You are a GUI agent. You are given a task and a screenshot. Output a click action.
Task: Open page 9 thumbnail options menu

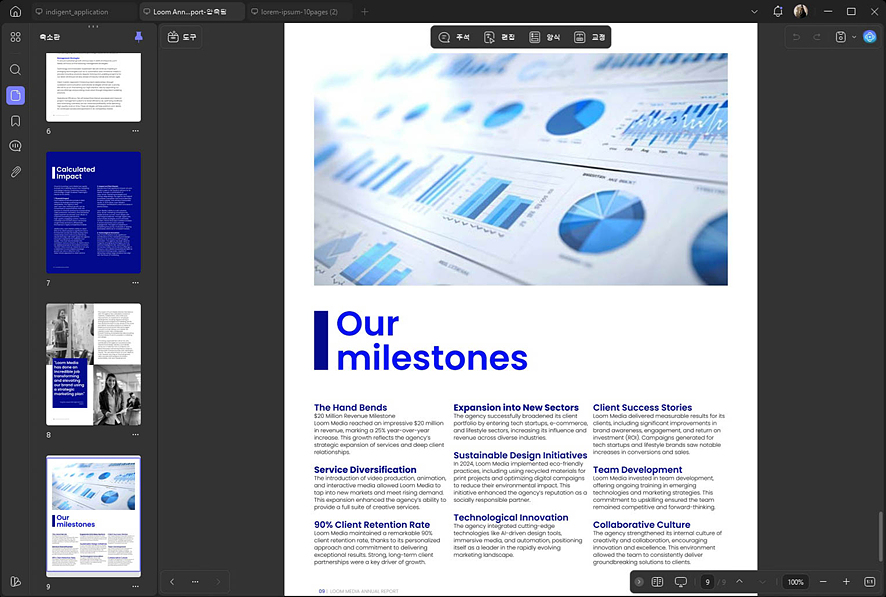click(136, 586)
